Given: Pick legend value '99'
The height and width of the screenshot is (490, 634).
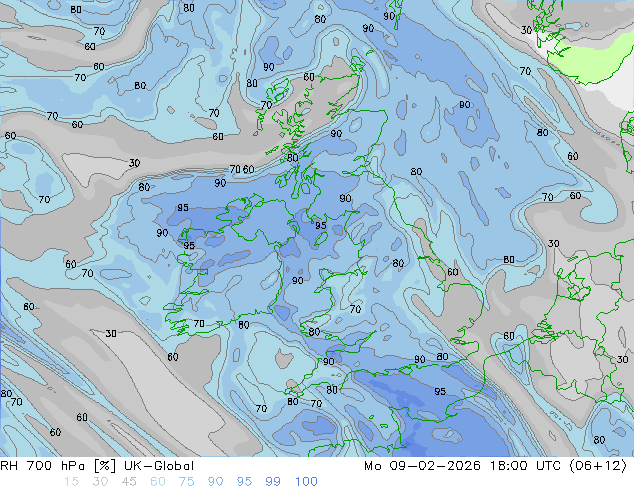Looking at the screenshot, I should 273,482.
